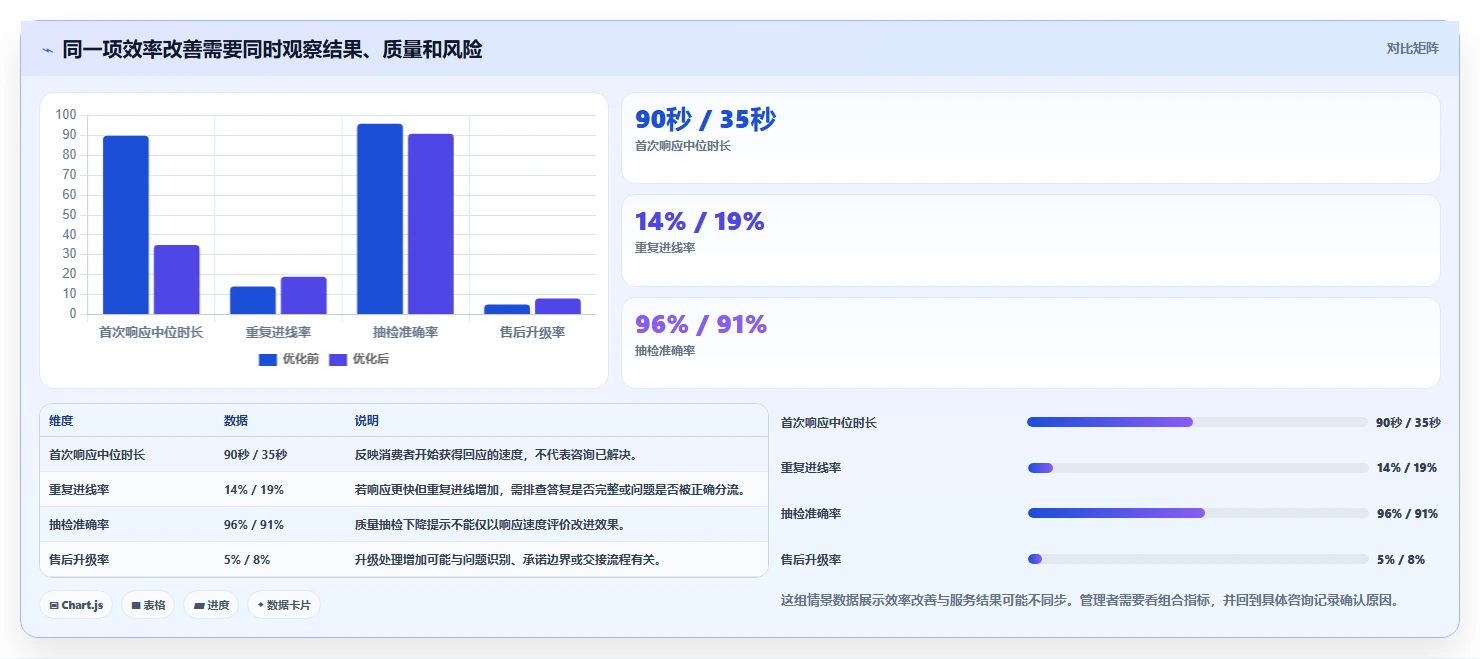
Task: Click the 抽检准确率 progress bar
Action: (1197, 513)
